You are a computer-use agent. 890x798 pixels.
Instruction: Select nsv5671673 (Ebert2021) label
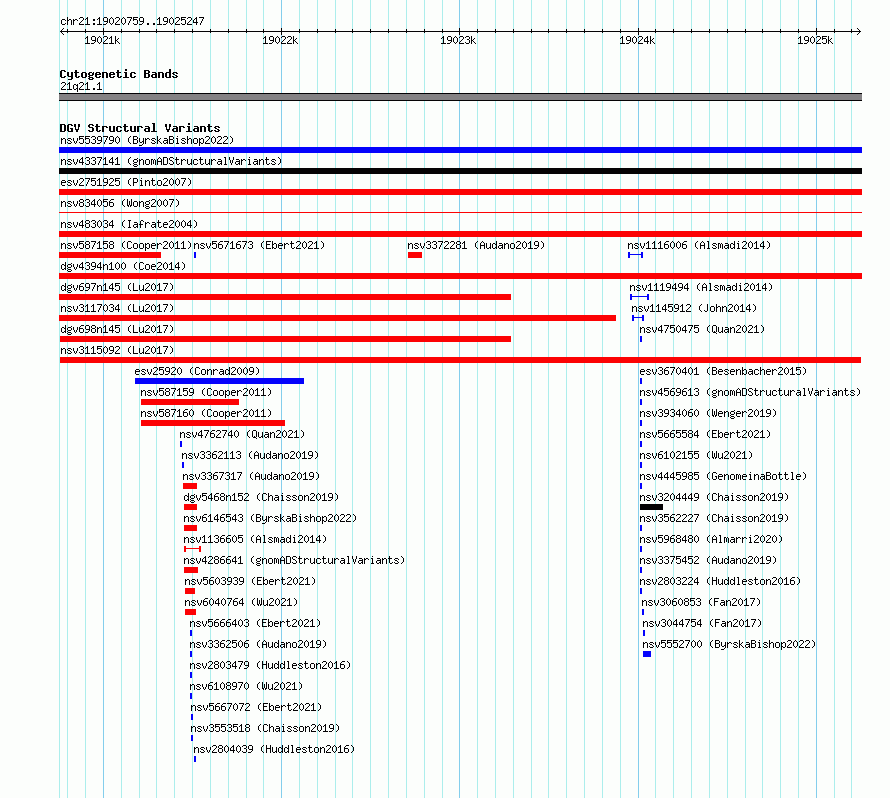(259, 245)
